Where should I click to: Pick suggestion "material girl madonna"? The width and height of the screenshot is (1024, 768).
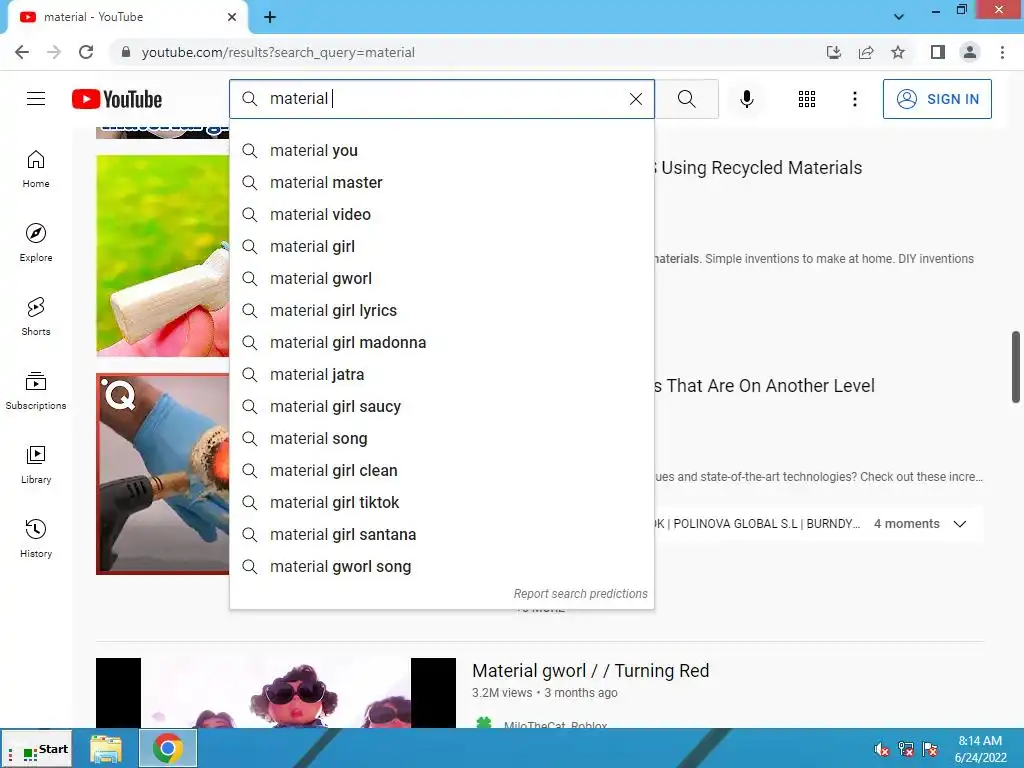tap(441, 342)
